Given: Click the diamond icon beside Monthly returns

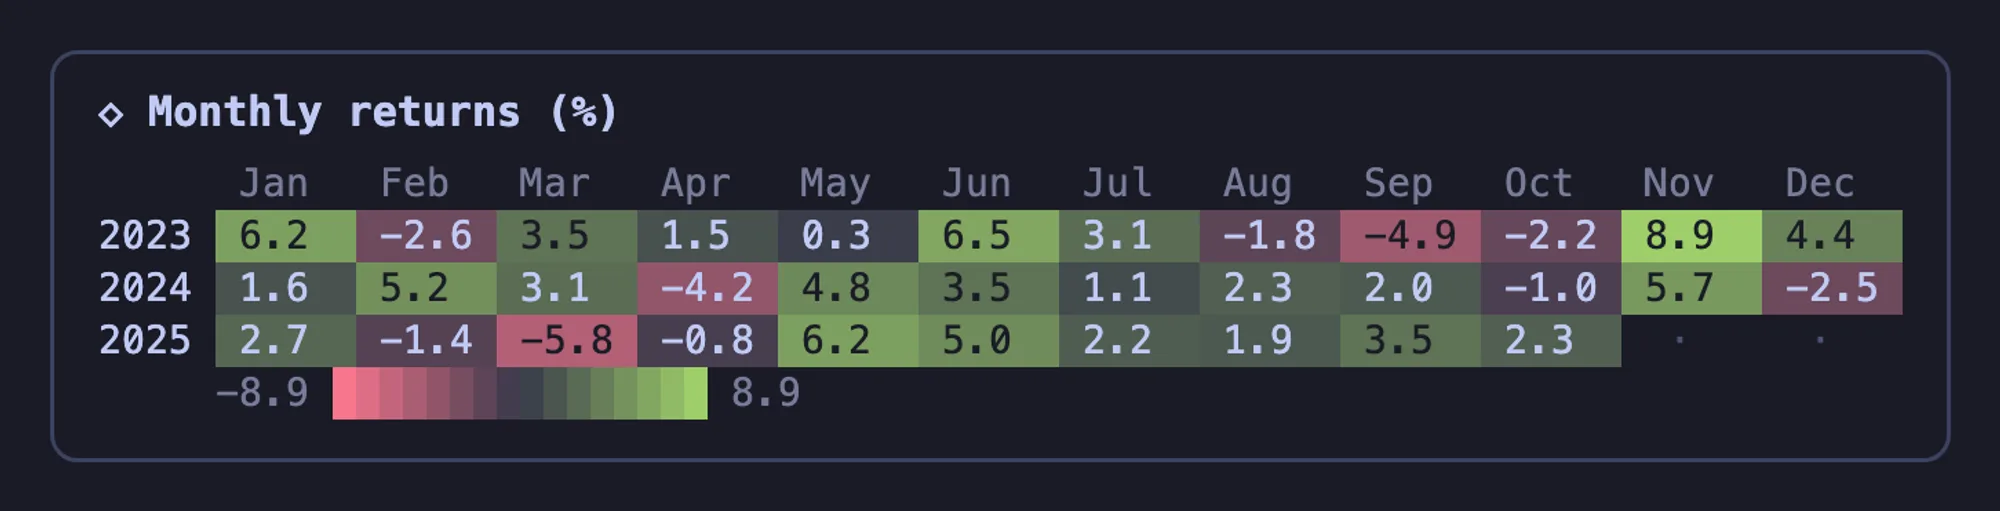Looking at the screenshot, I should (111, 114).
